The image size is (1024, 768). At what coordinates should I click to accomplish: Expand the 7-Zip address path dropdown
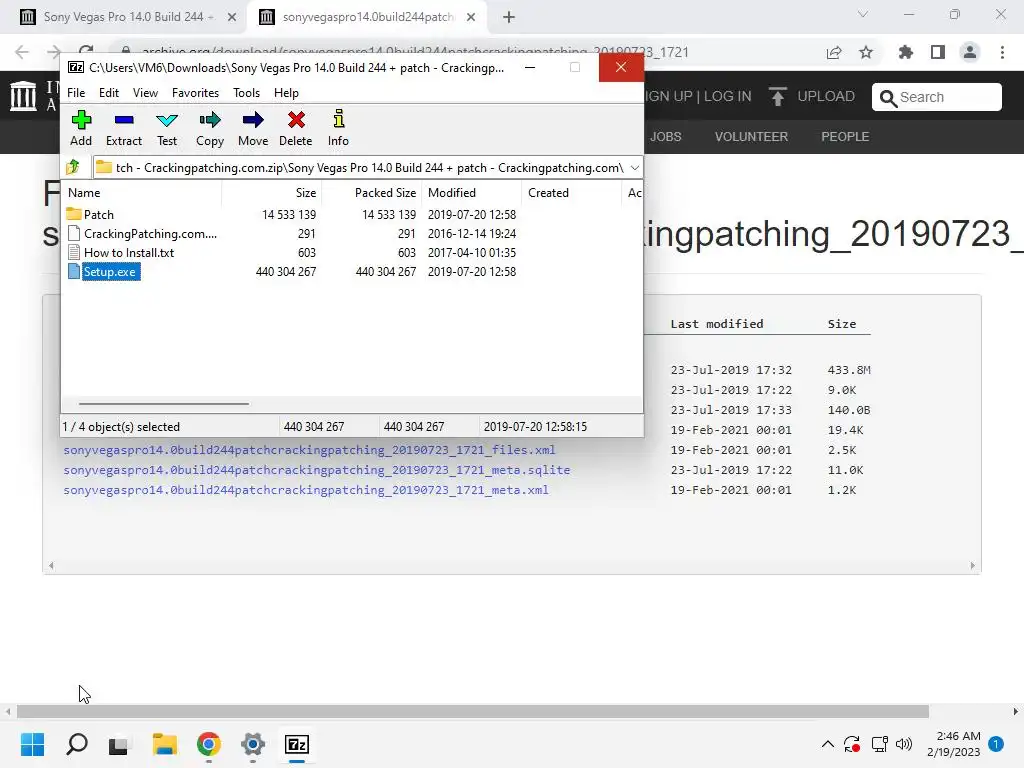tap(635, 168)
